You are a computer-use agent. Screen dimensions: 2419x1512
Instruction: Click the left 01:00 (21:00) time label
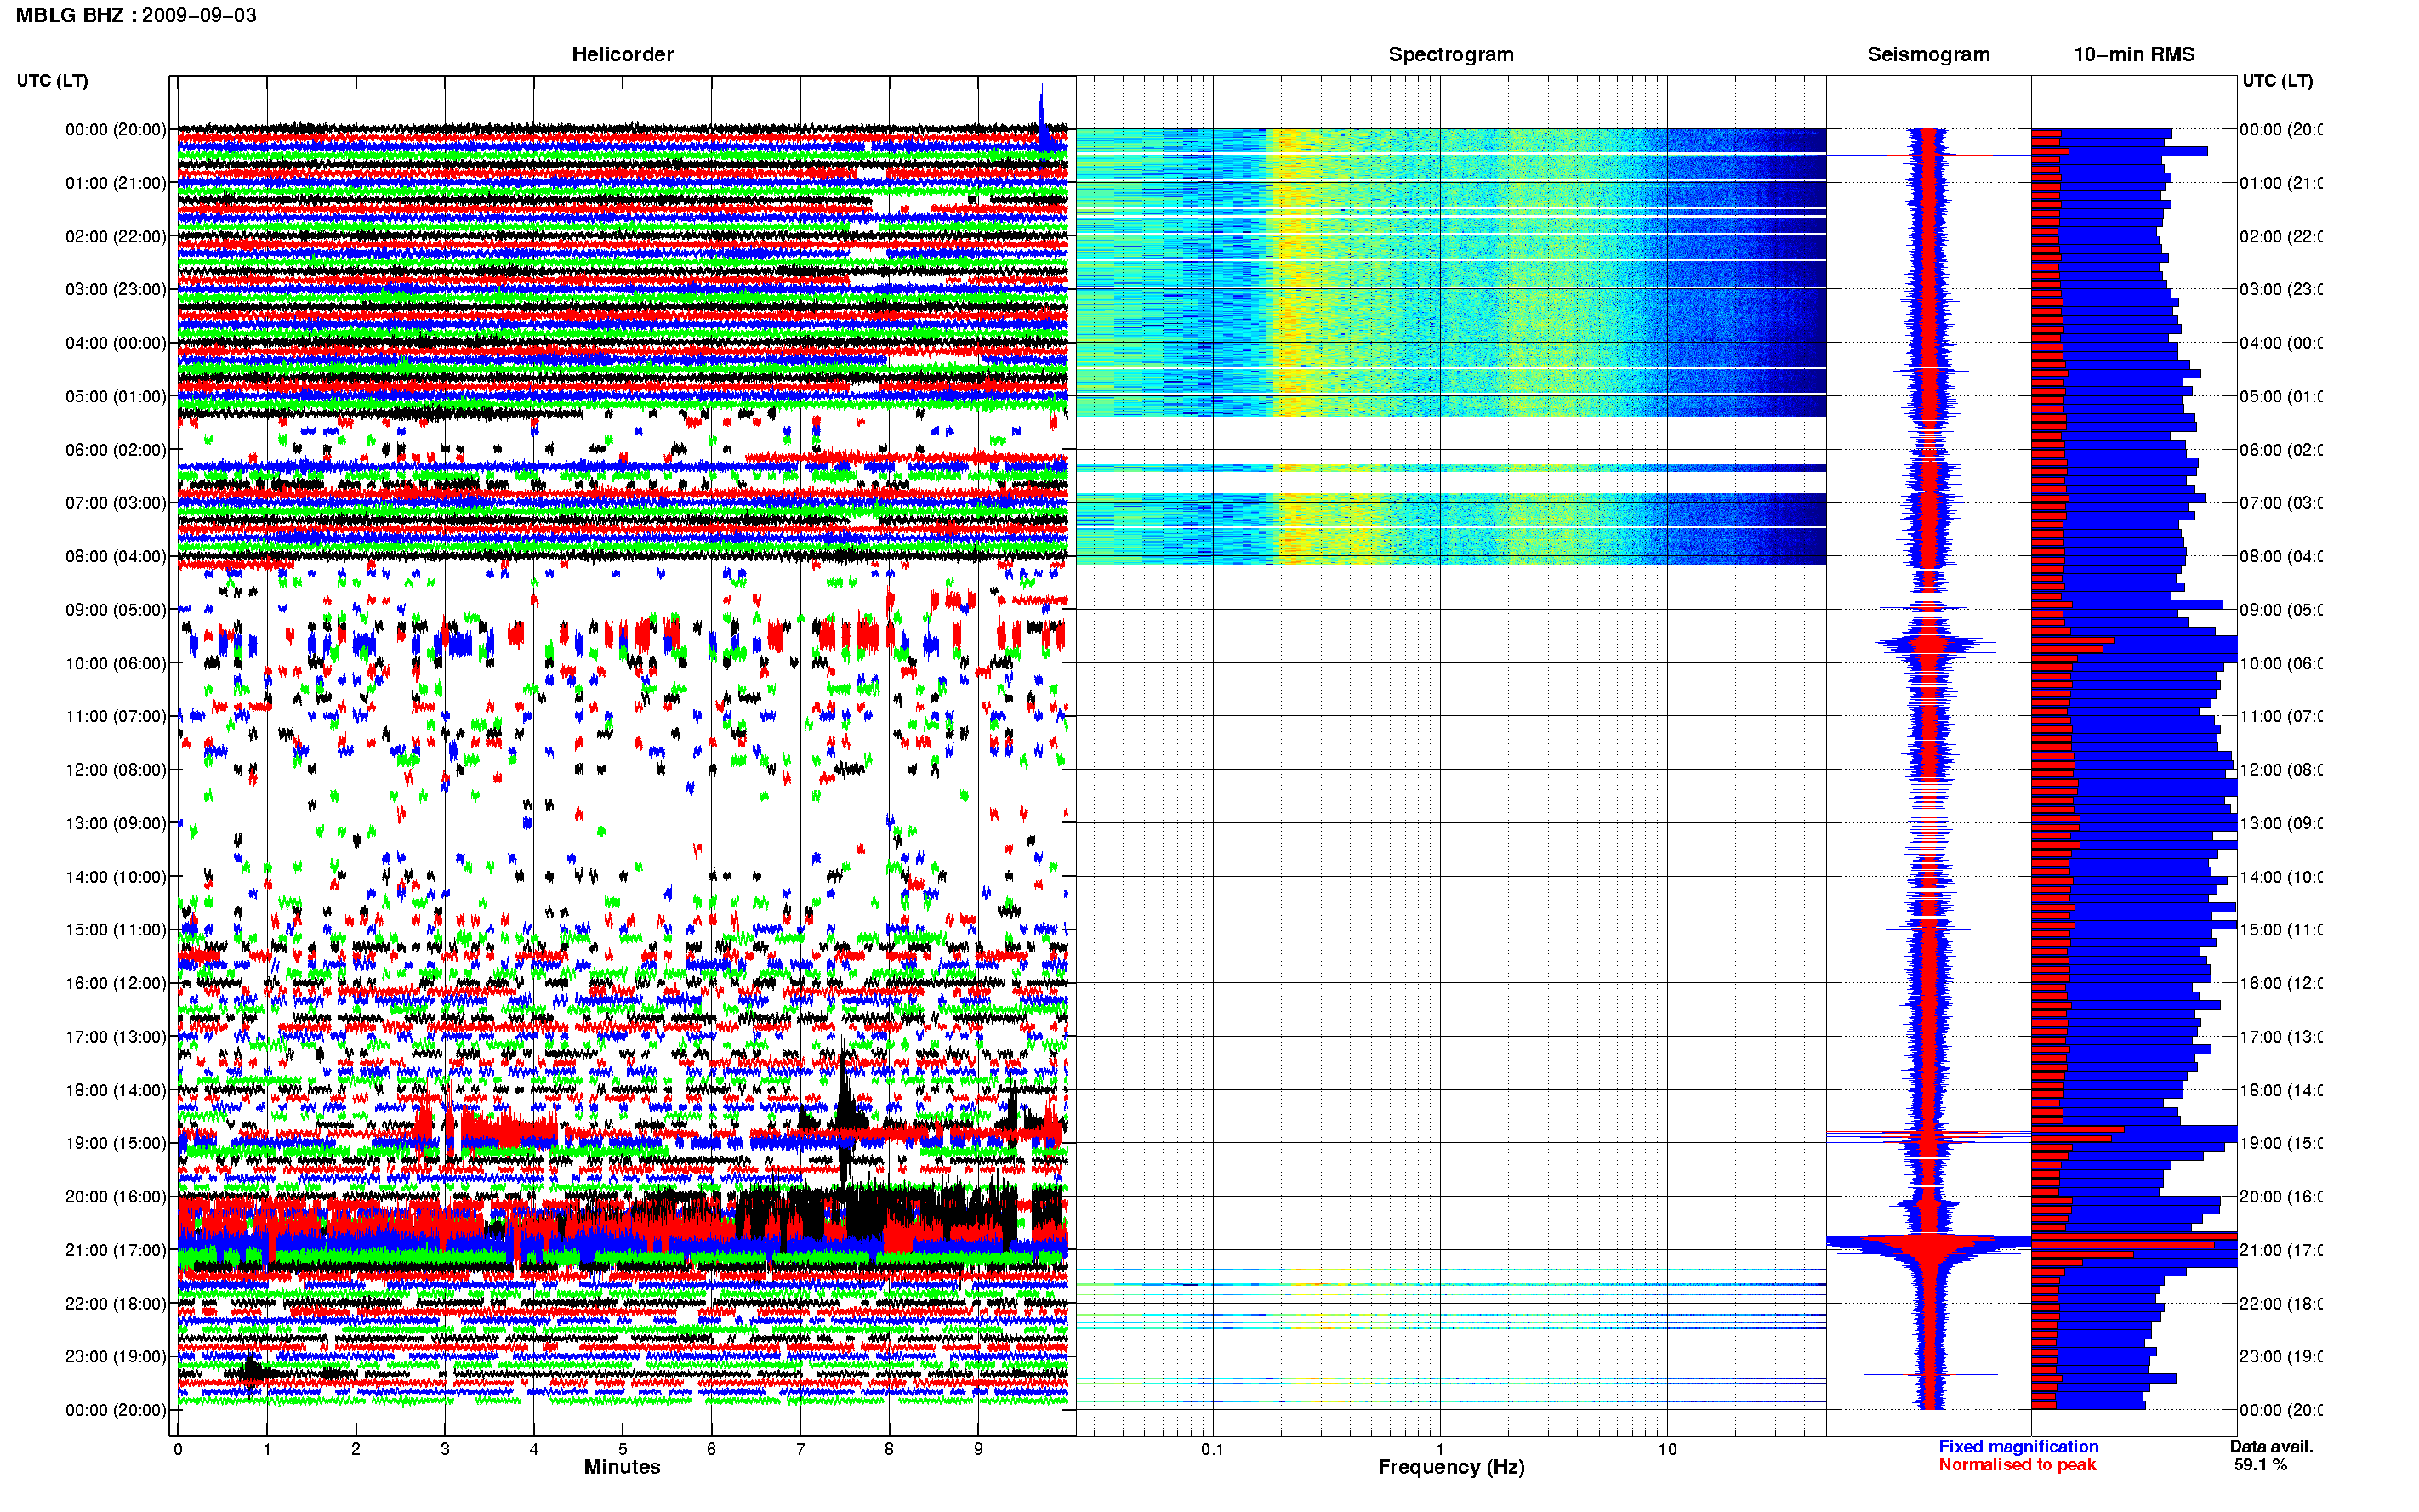[x=115, y=183]
